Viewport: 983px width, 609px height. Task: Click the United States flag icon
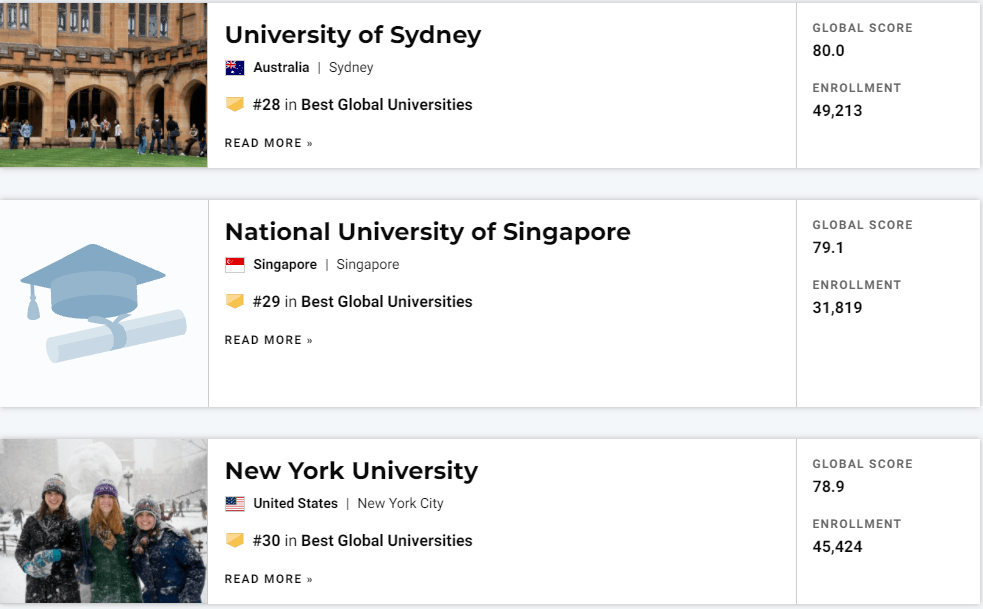pyautogui.click(x=234, y=504)
